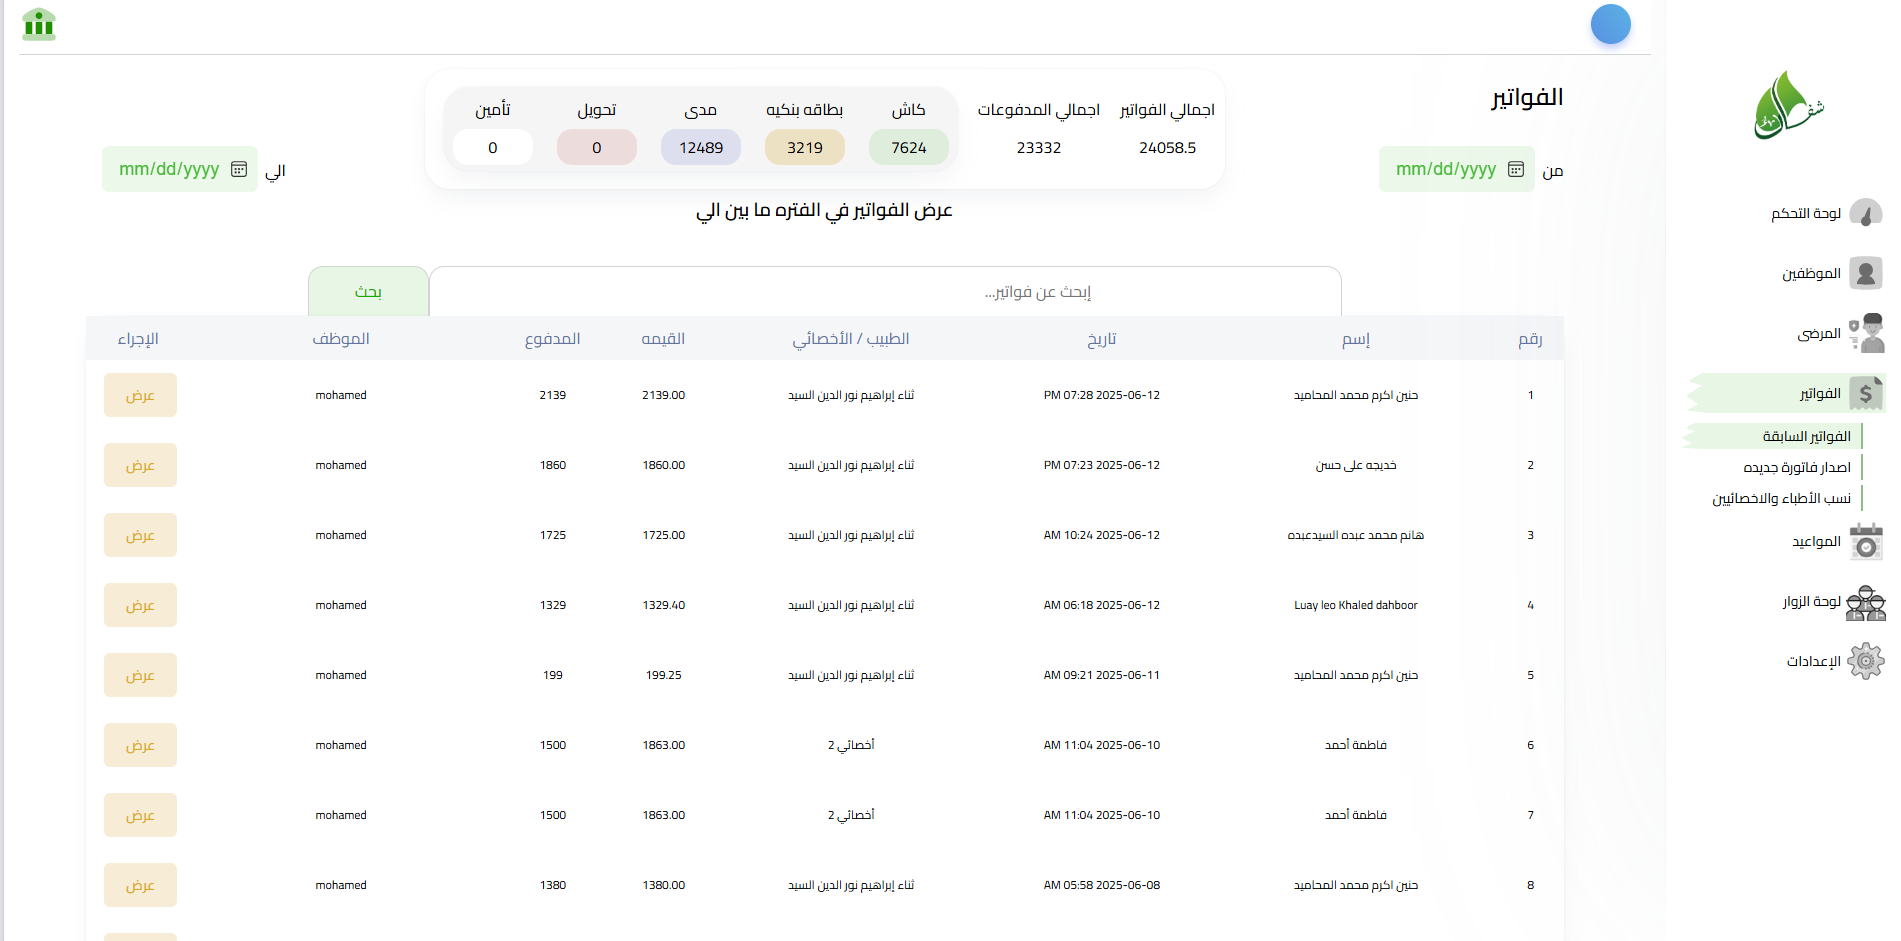Open the blue profile circle at top
The image size is (1901, 941).
point(1611,24)
